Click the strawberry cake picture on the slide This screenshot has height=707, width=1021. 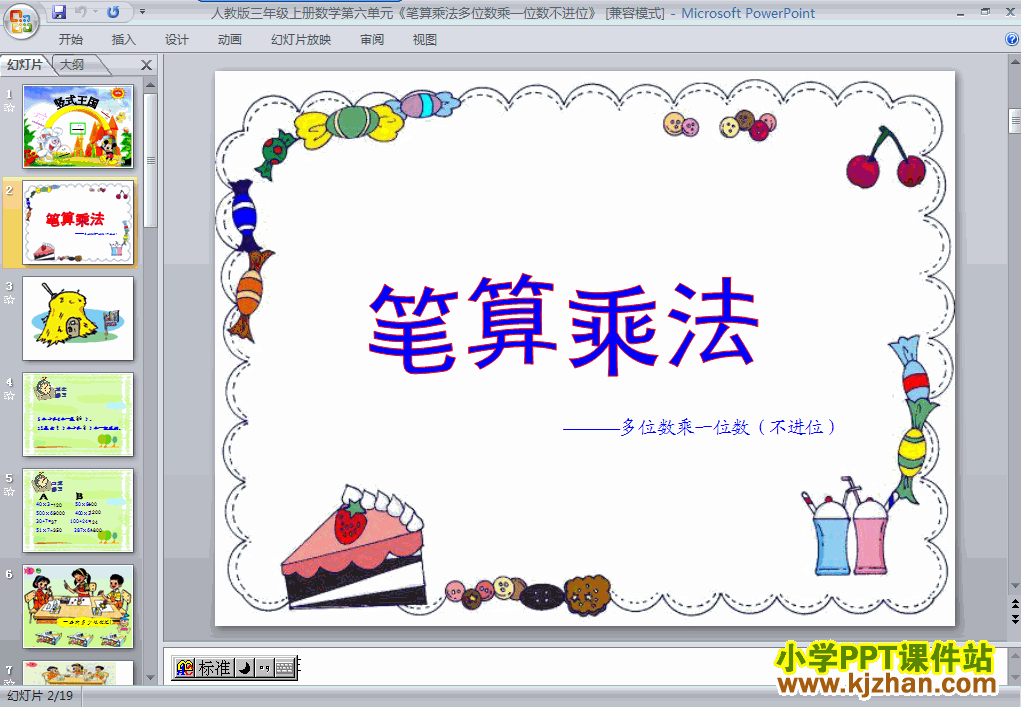pyautogui.click(x=356, y=546)
